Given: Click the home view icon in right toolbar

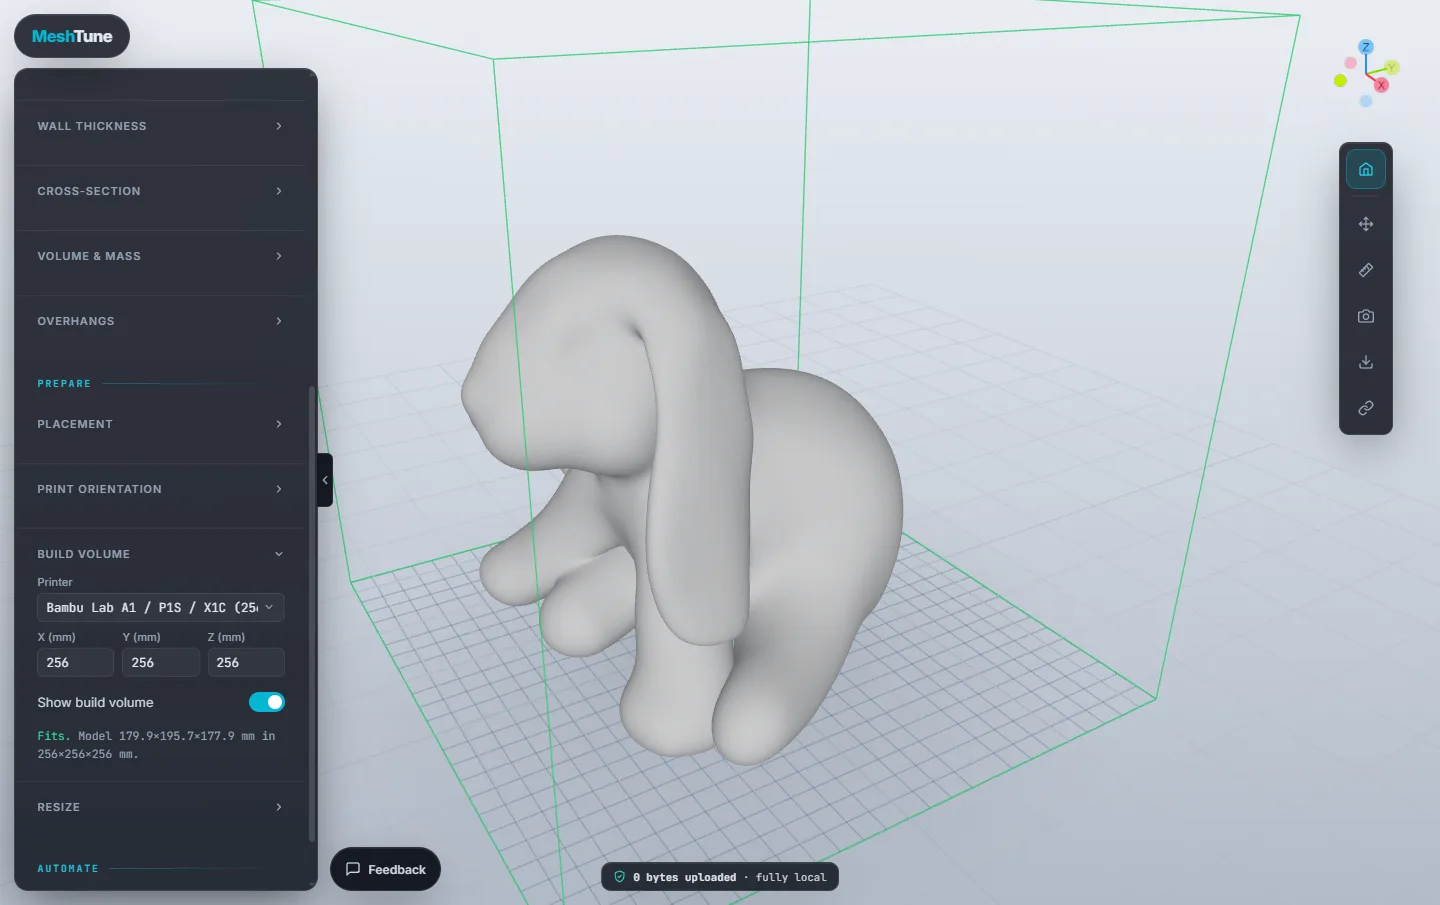Looking at the screenshot, I should (x=1365, y=169).
